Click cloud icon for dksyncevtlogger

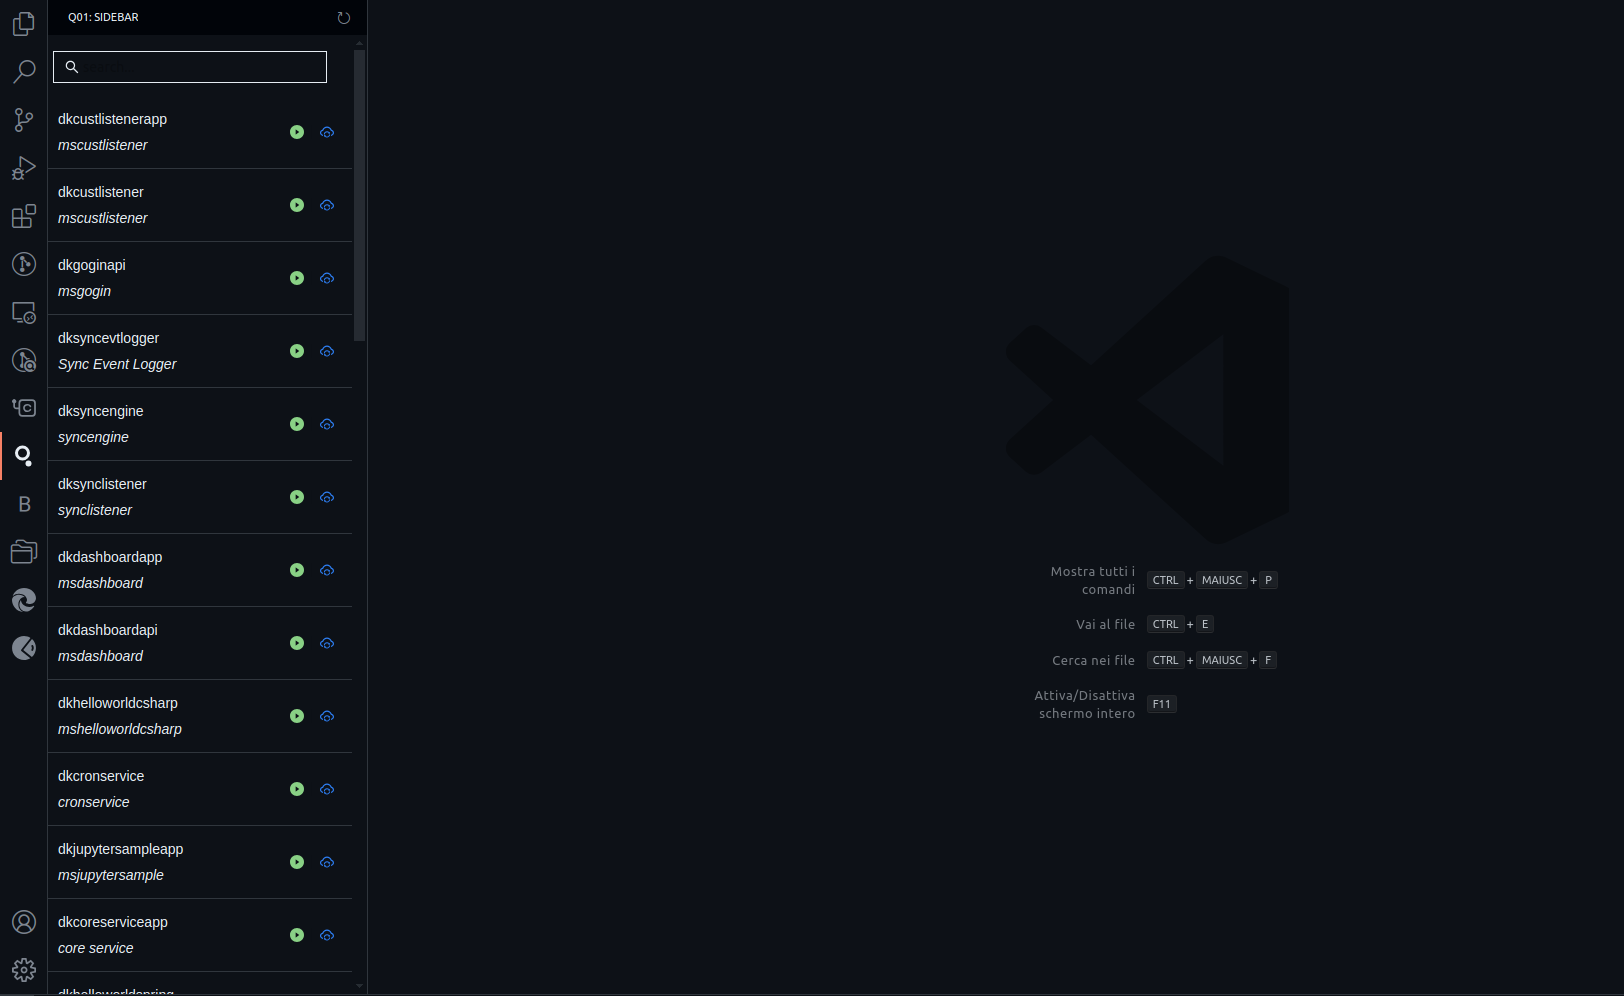[x=327, y=351]
